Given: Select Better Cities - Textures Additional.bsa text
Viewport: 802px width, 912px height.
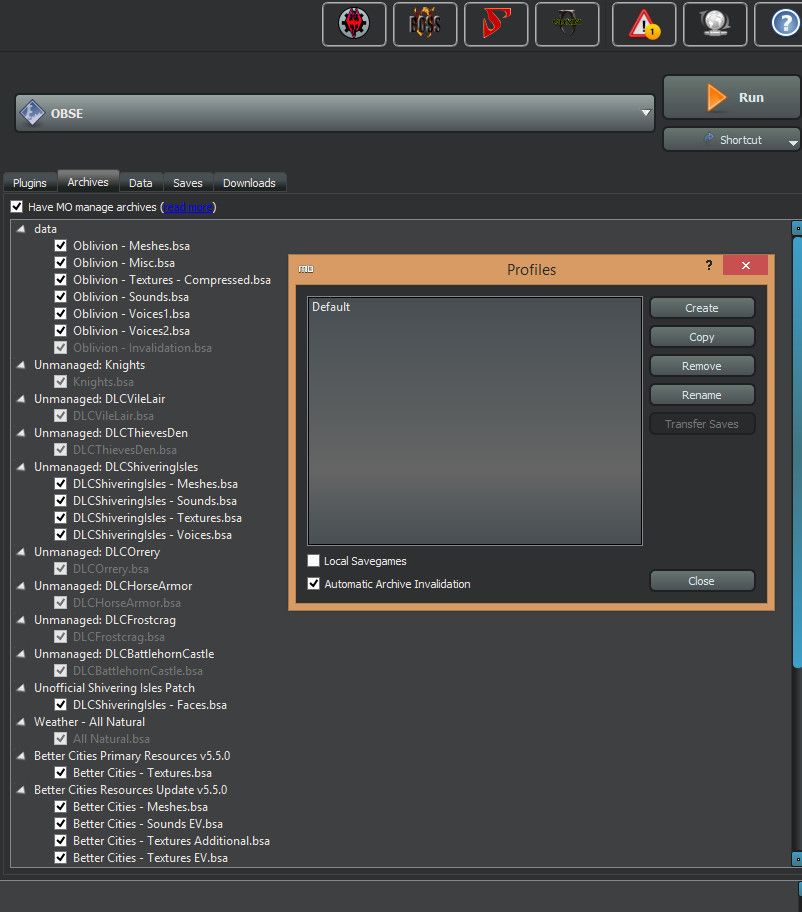Looking at the screenshot, I should click(x=172, y=840).
